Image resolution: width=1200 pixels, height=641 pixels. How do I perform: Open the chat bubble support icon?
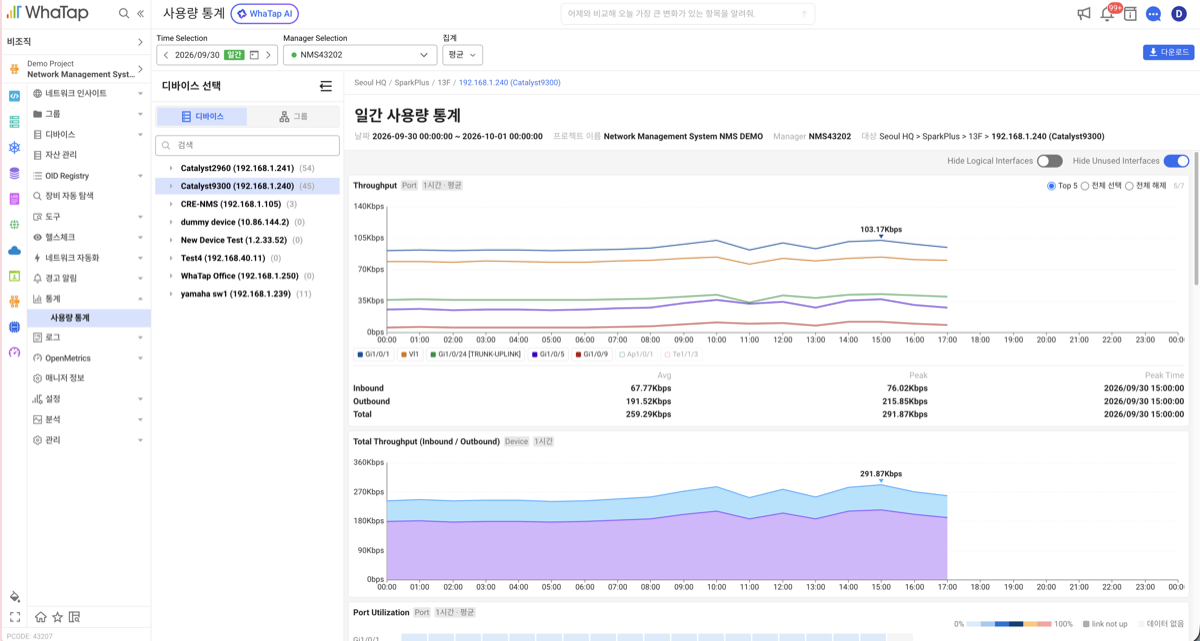[x=1153, y=14]
